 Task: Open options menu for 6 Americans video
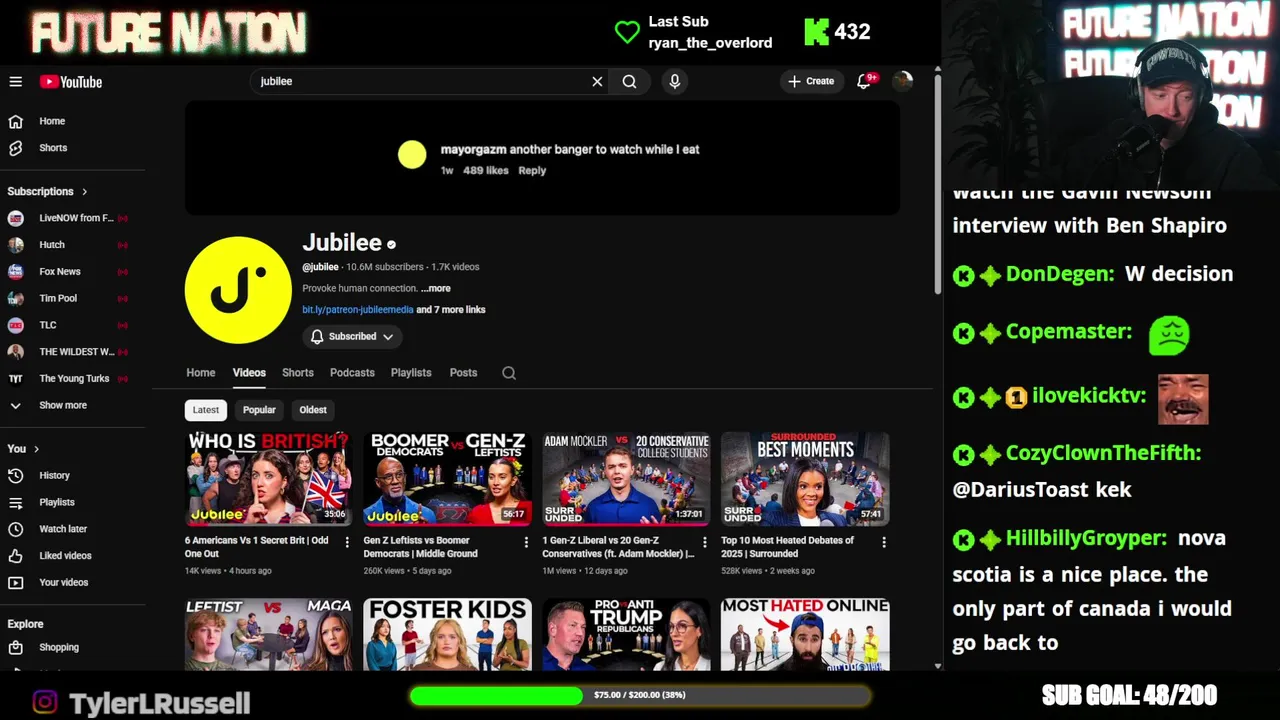click(x=347, y=542)
